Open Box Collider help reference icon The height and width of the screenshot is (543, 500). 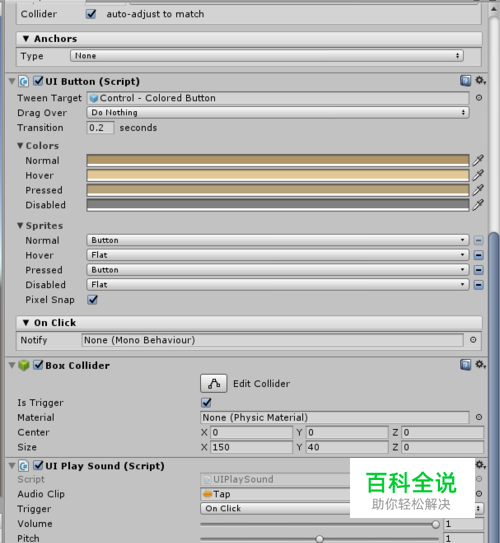tap(465, 365)
